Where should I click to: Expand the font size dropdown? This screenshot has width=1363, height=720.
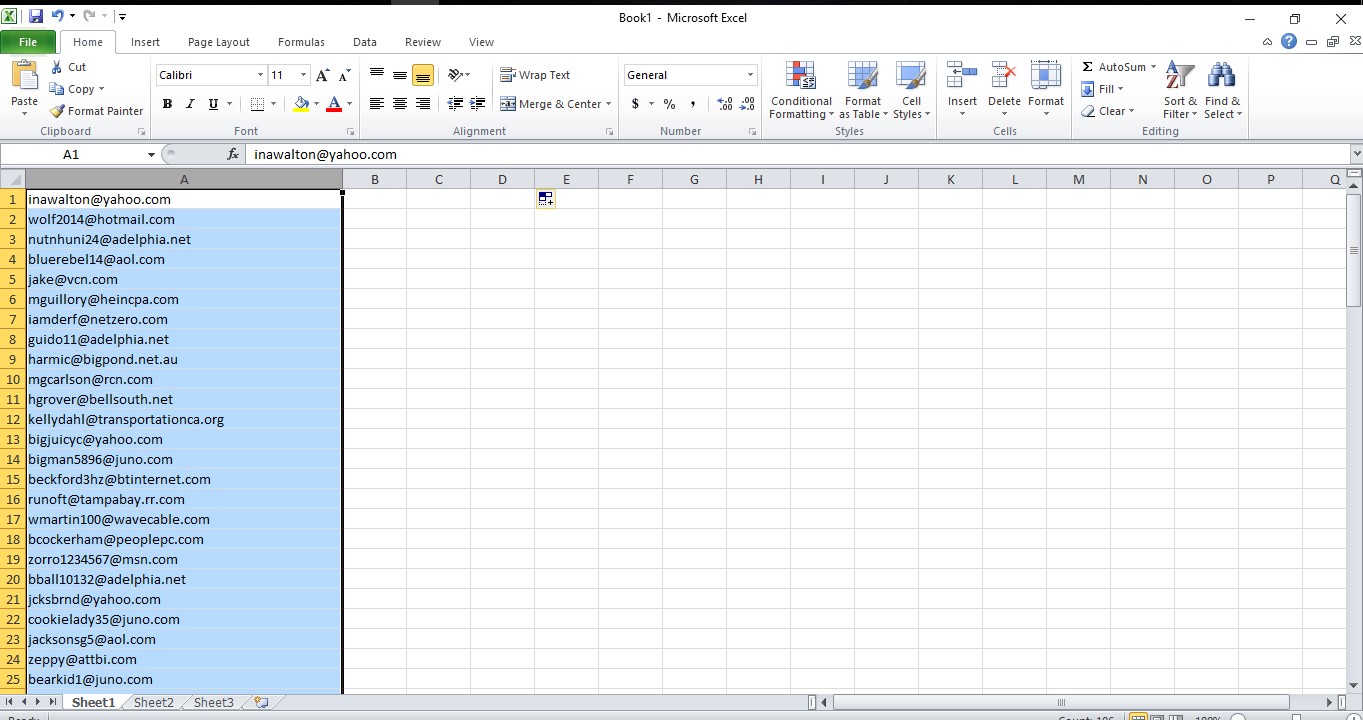tap(303, 74)
